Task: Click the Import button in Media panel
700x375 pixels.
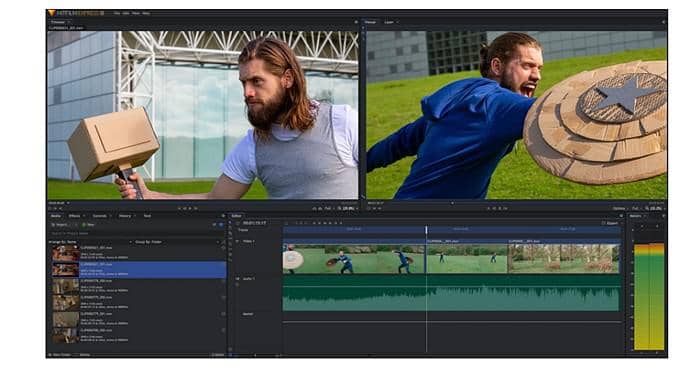Action: [x=60, y=225]
